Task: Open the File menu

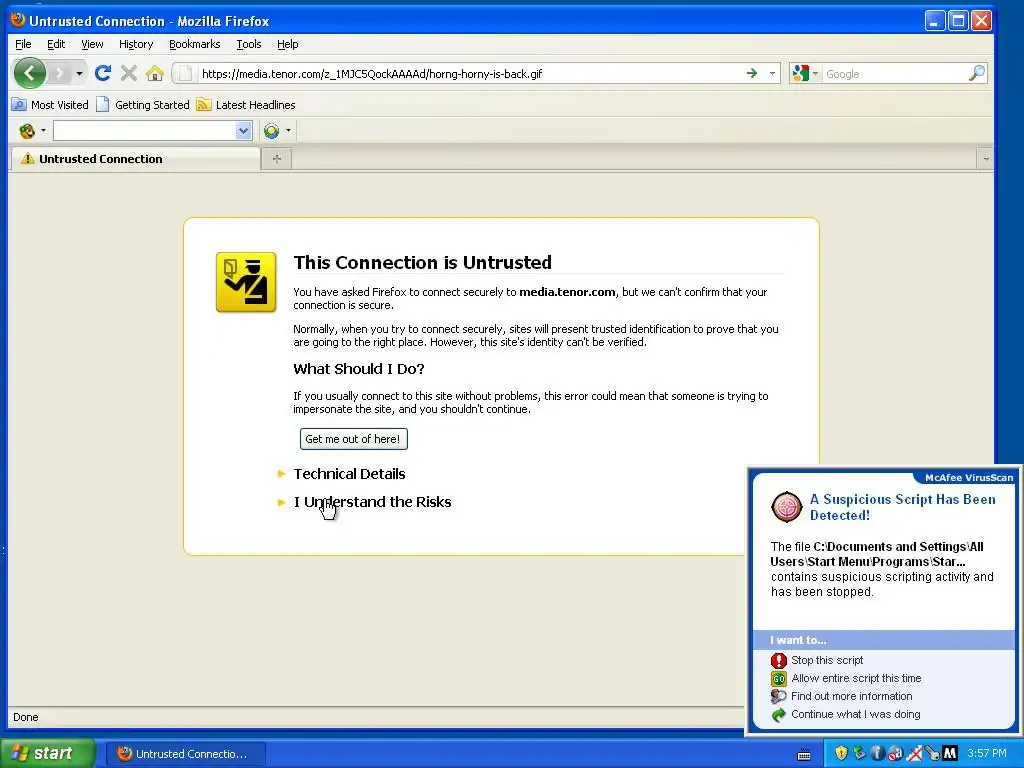Action: click(x=23, y=44)
